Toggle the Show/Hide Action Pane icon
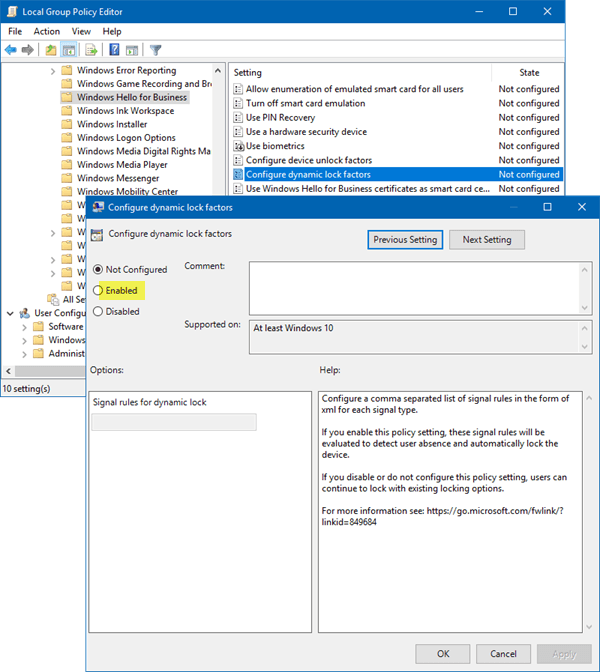 (132, 50)
